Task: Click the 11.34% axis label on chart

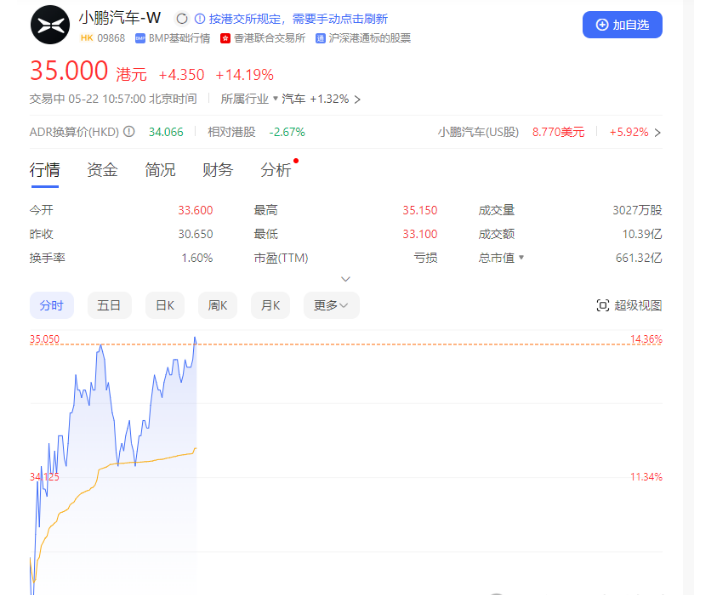Action: [x=646, y=477]
